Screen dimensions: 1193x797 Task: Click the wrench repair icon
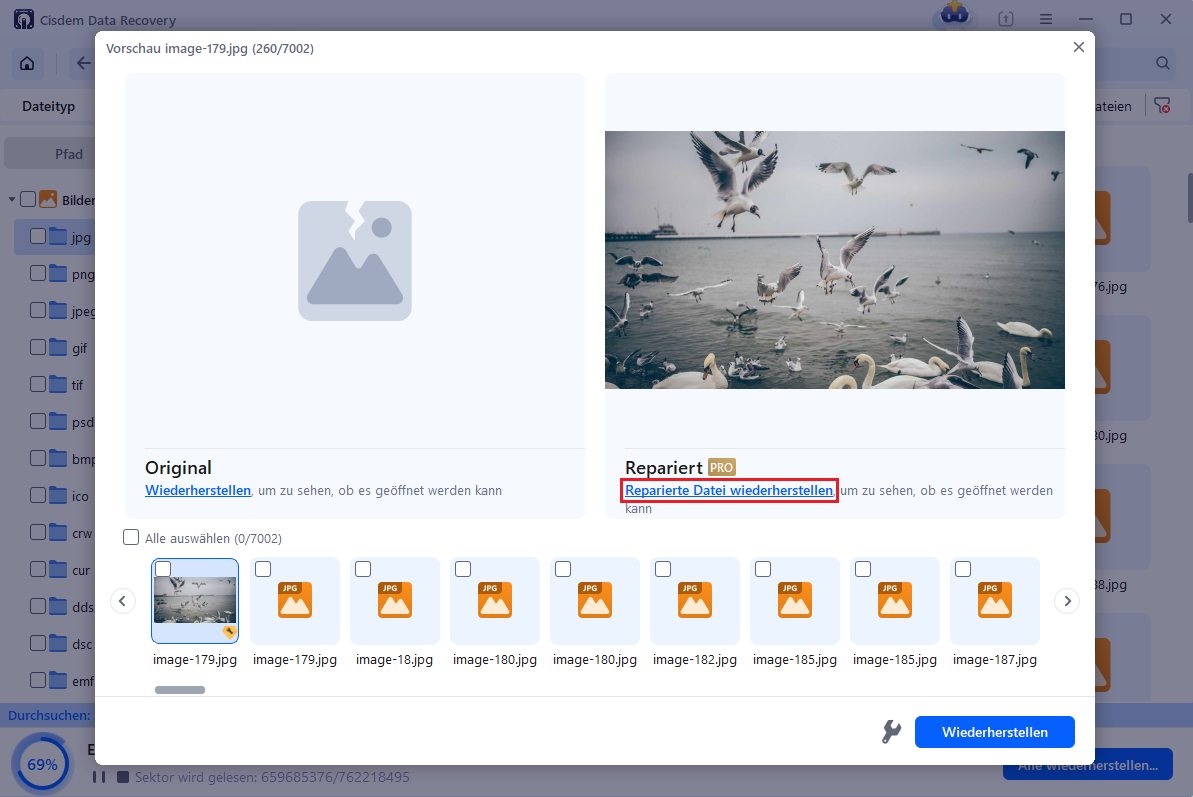coord(890,732)
